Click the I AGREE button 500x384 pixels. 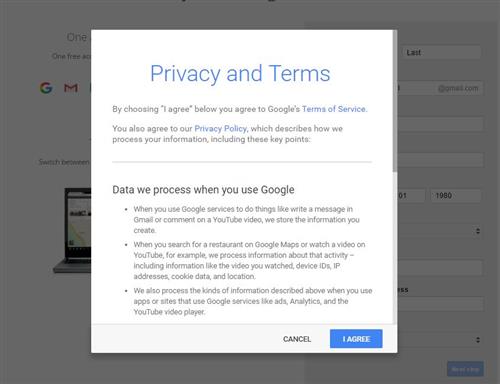click(356, 339)
